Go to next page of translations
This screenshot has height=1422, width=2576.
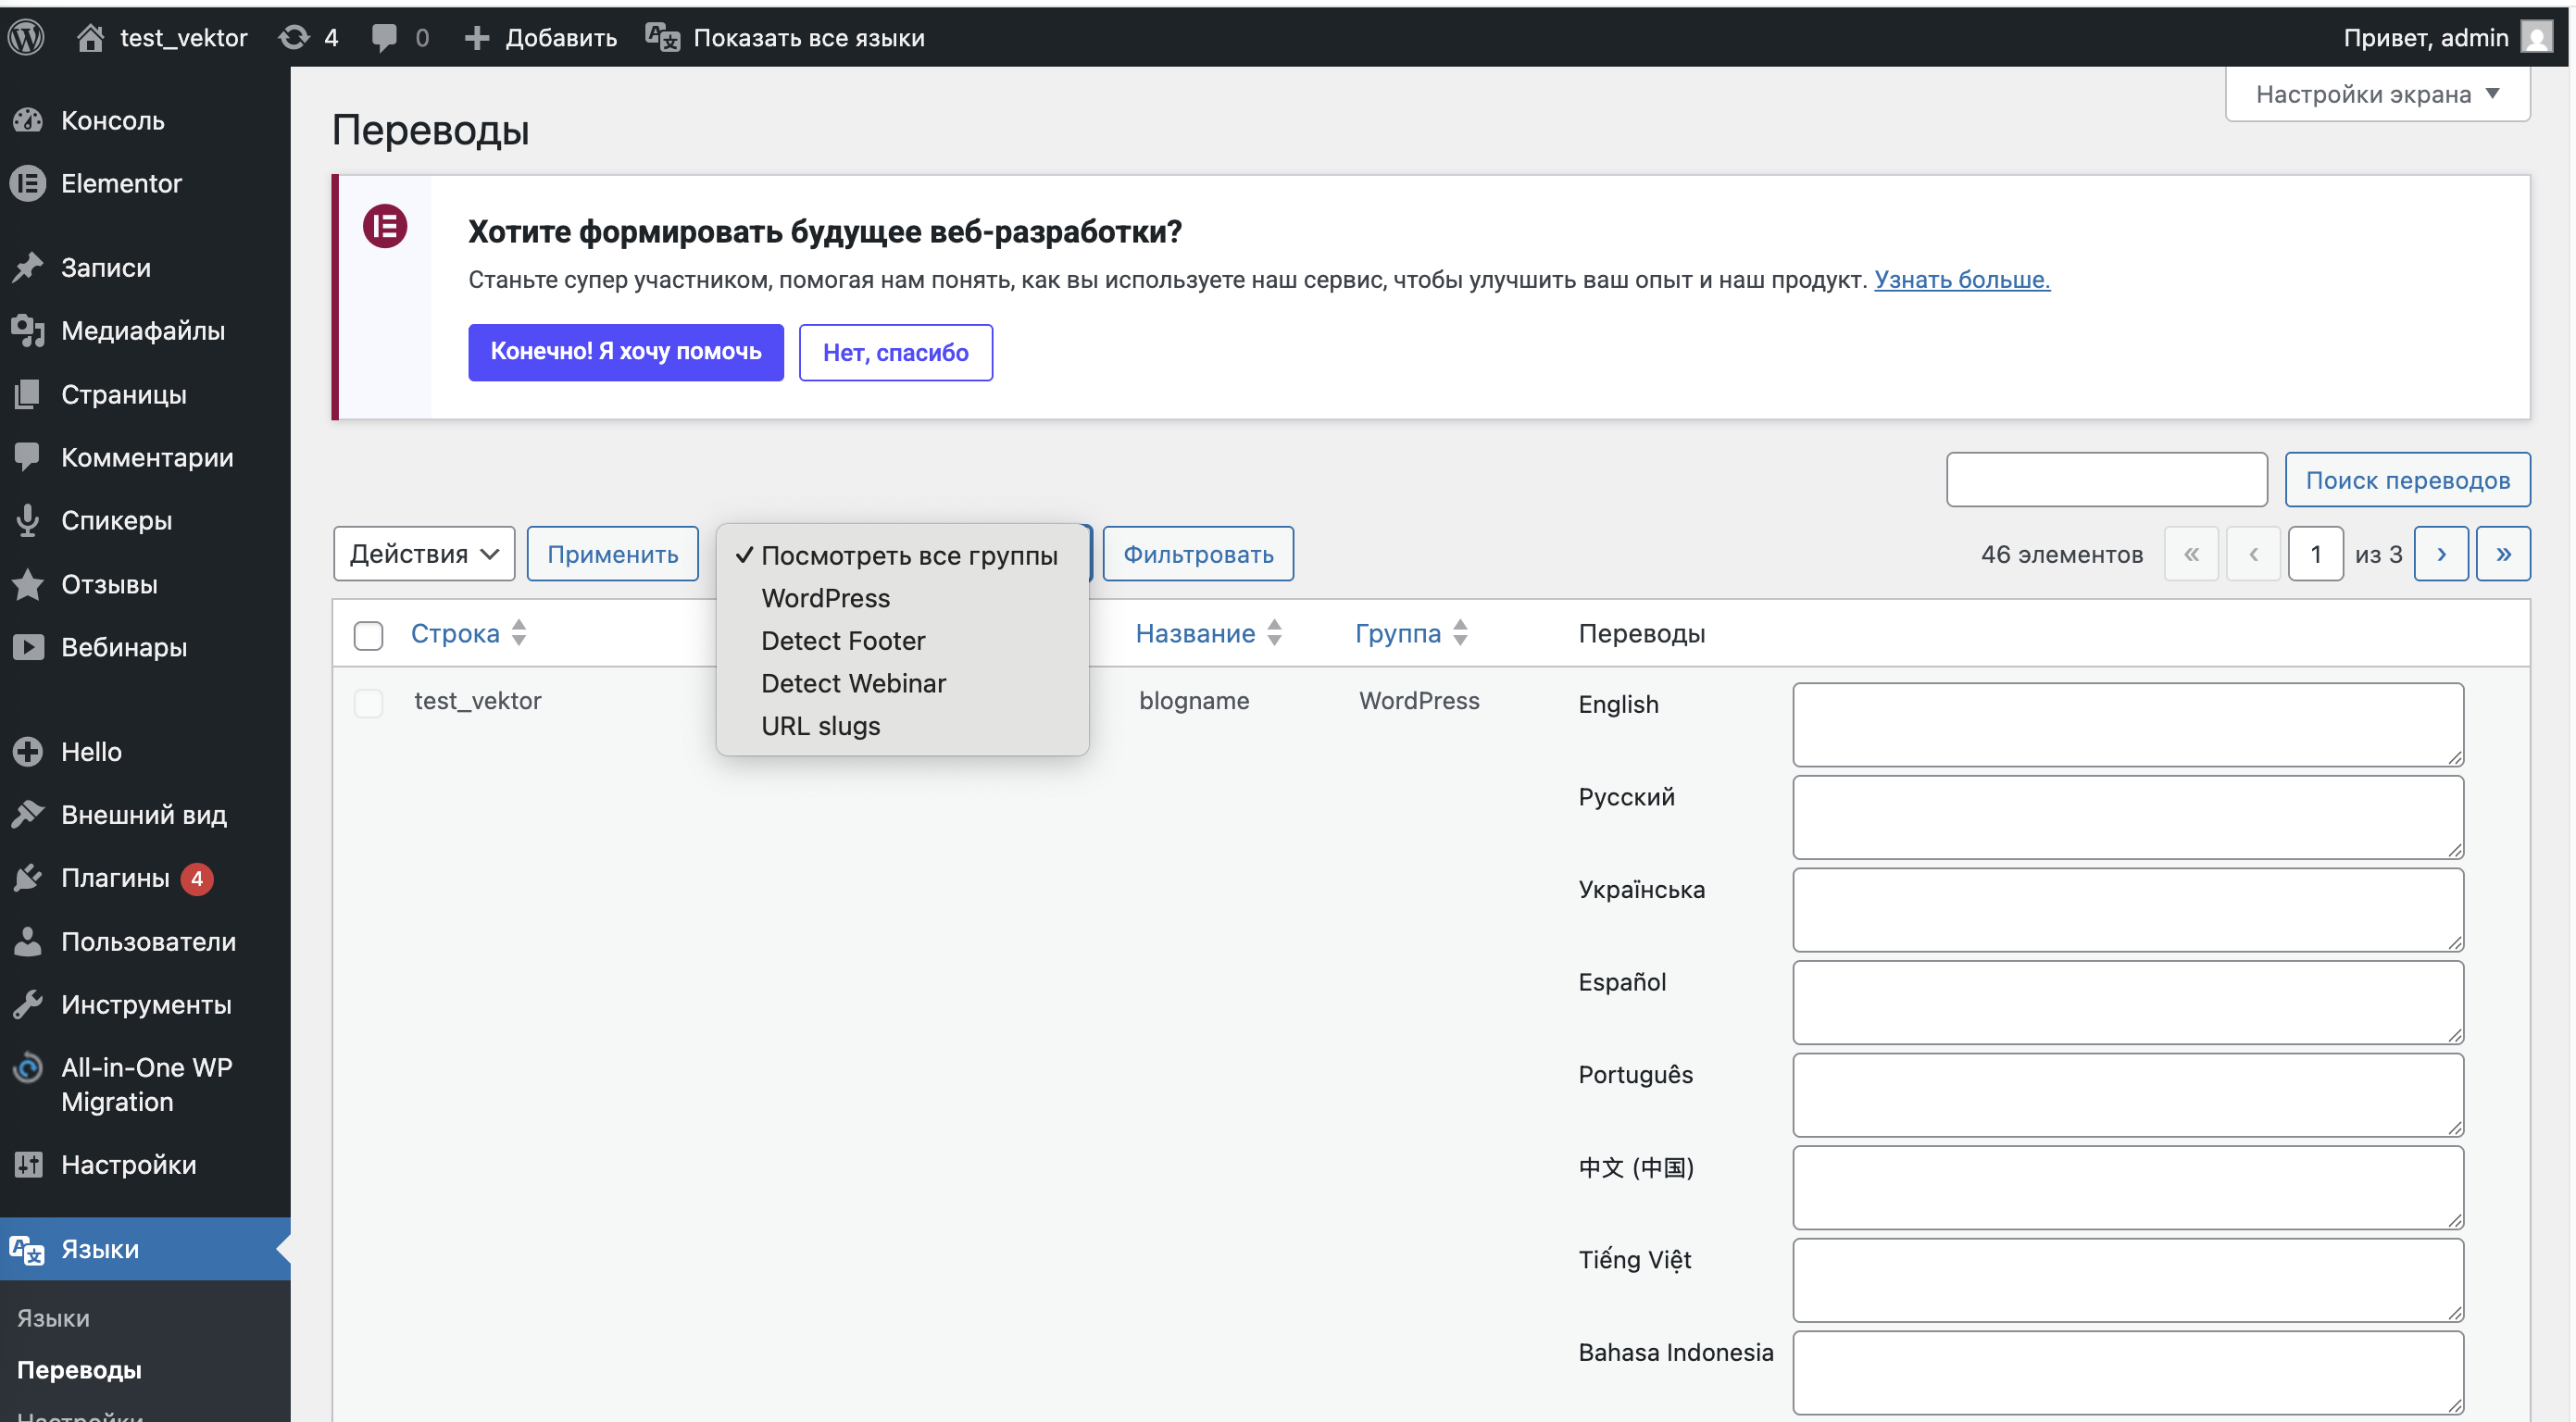[x=2440, y=554]
